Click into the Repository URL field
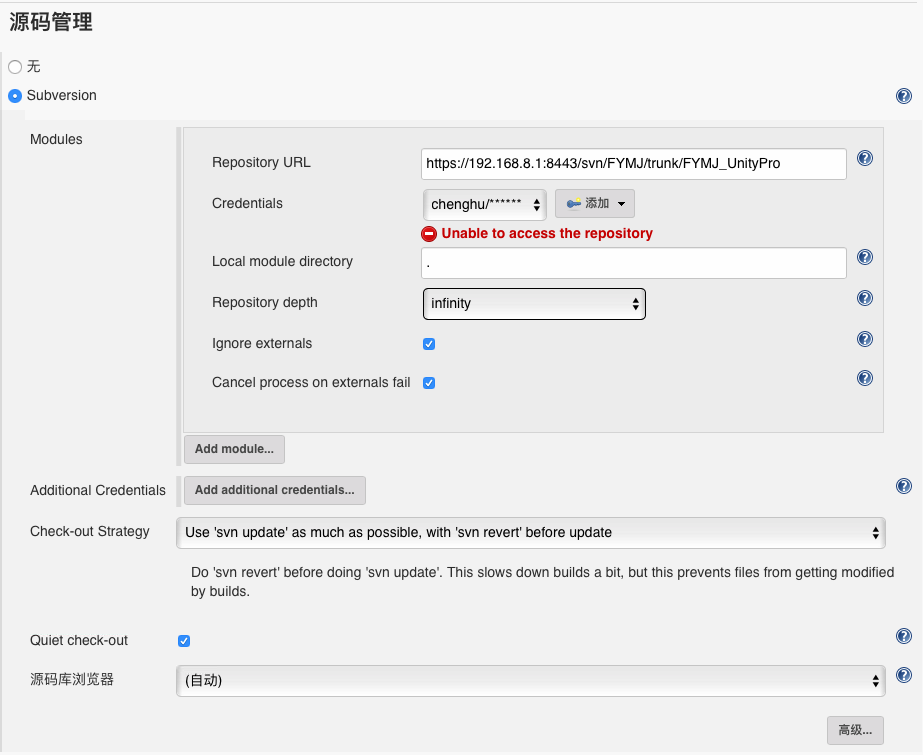This screenshot has height=755, width=923. click(x=633, y=163)
